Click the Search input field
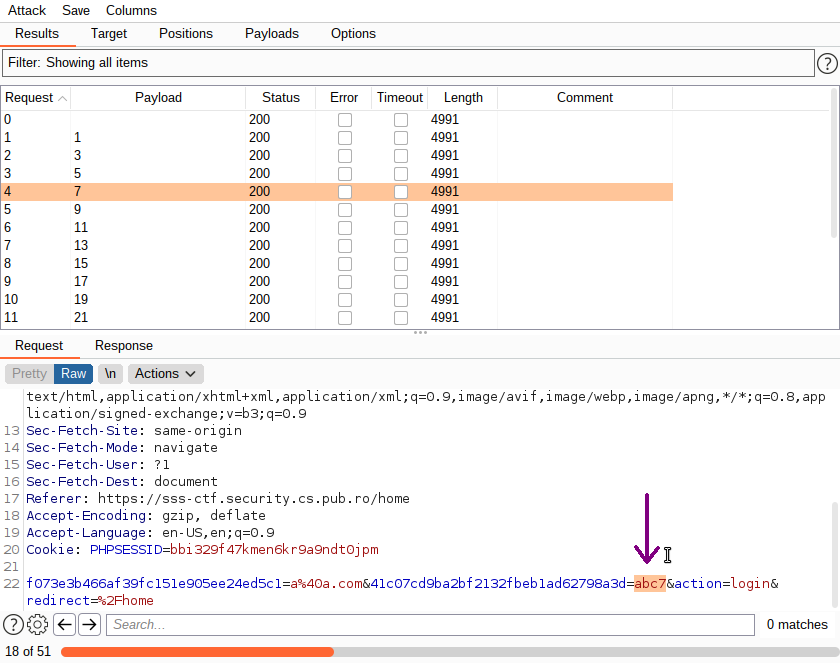 tap(430, 625)
